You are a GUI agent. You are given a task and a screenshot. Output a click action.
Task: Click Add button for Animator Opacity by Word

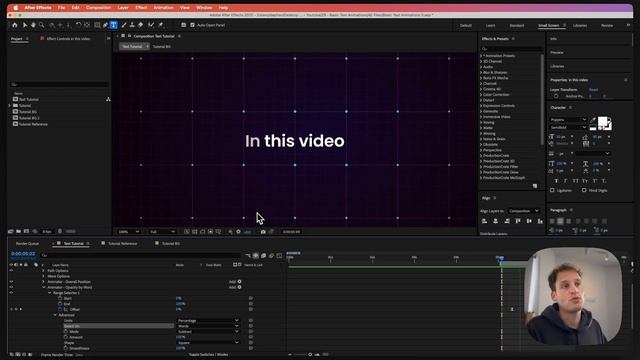pyautogui.click(x=235, y=287)
